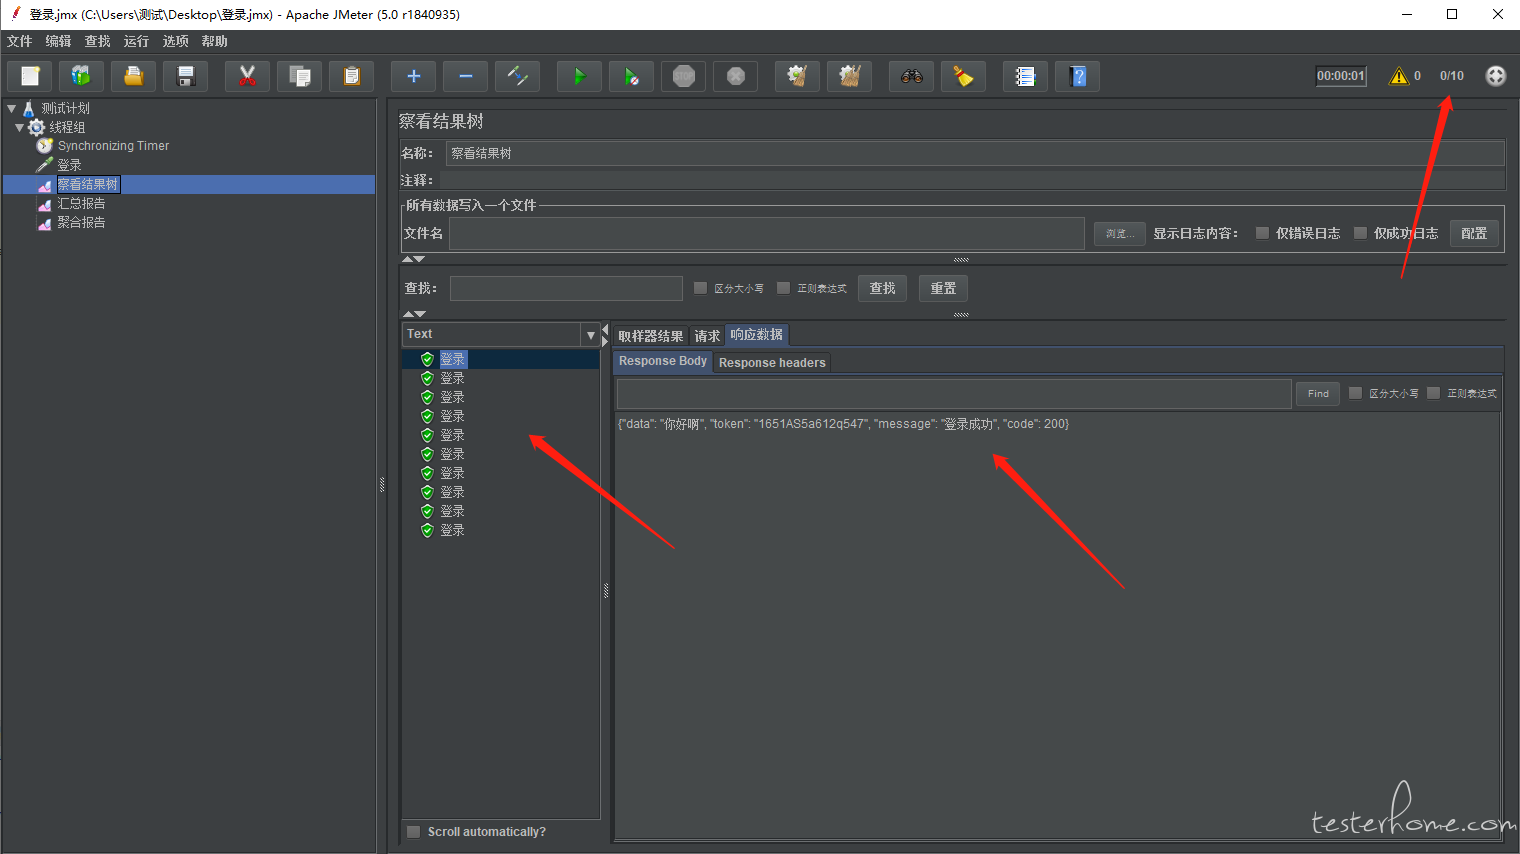Click the 重置 button
Image resolution: width=1520 pixels, height=854 pixels.
[x=943, y=288]
